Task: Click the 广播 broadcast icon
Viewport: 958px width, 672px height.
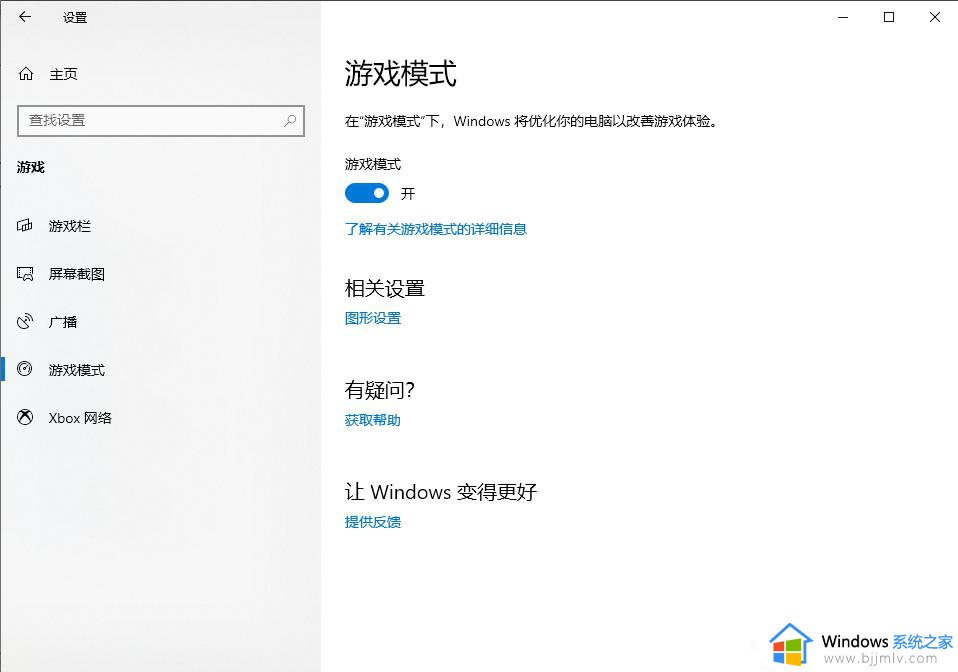Action: pyautogui.click(x=24, y=321)
